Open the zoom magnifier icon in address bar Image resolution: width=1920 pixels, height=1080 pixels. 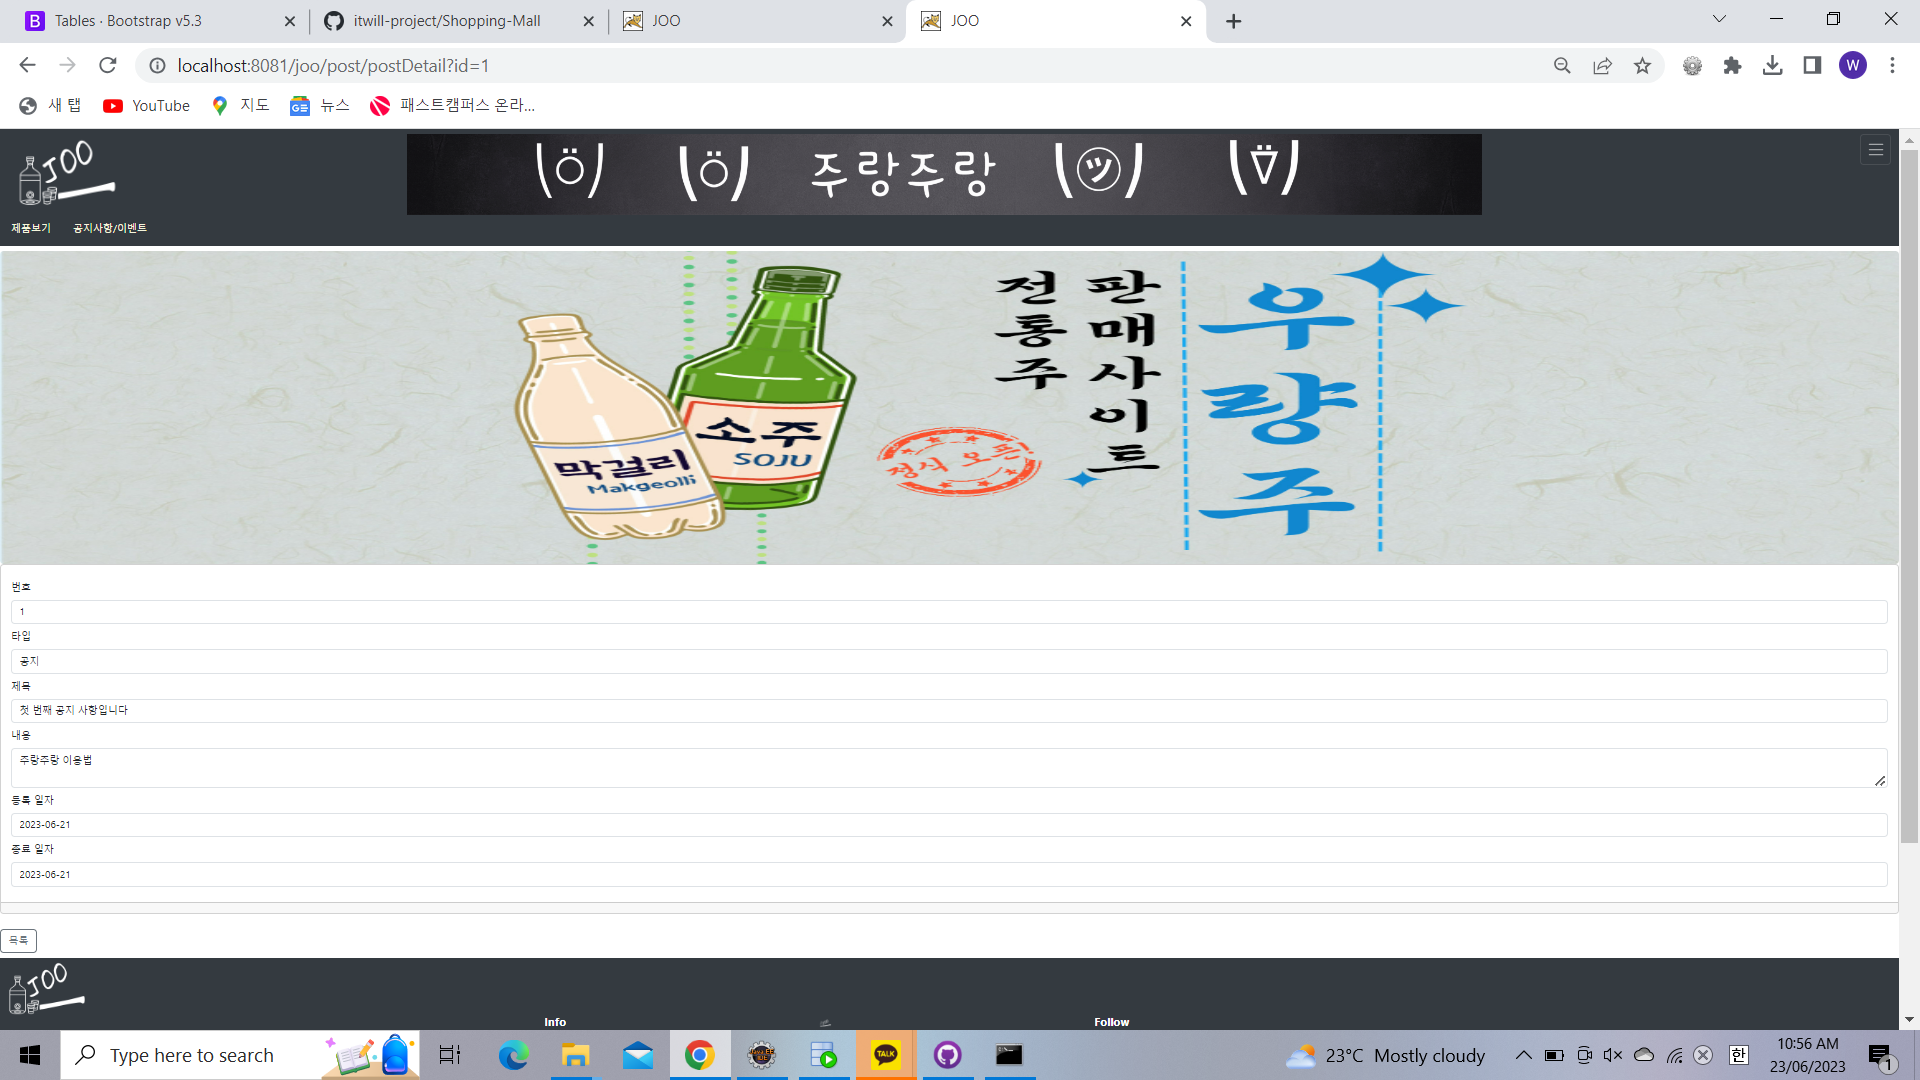[x=1562, y=66]
